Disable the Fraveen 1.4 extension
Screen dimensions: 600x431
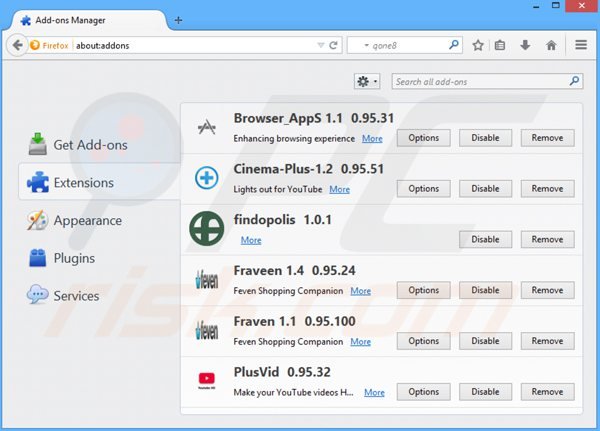tap(485, 290)
